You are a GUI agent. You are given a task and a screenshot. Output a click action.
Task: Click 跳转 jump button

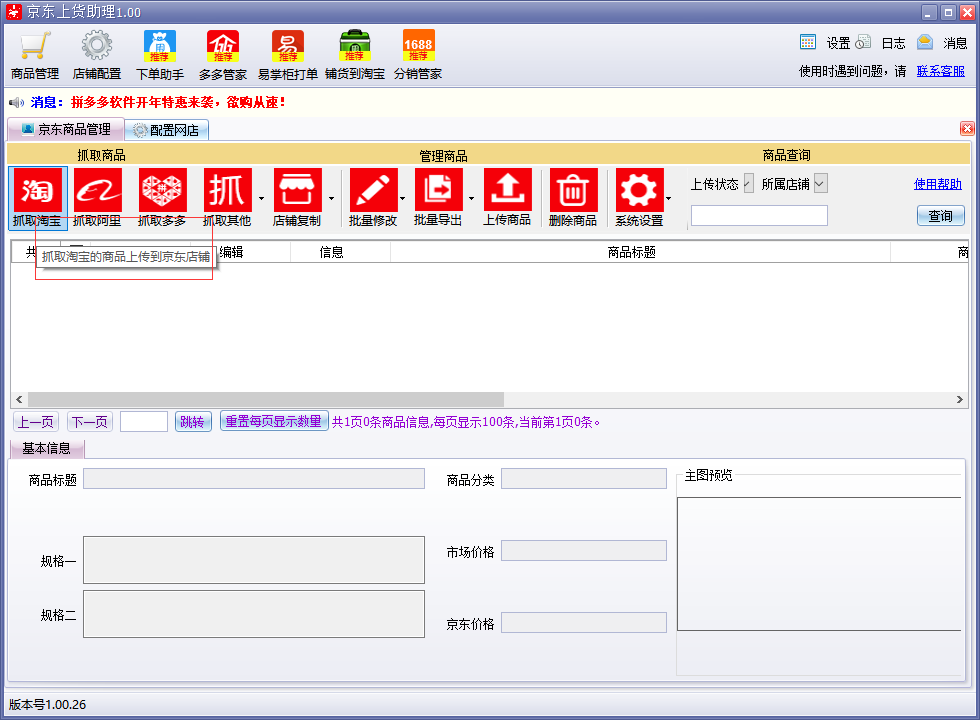tap(192, 422)
